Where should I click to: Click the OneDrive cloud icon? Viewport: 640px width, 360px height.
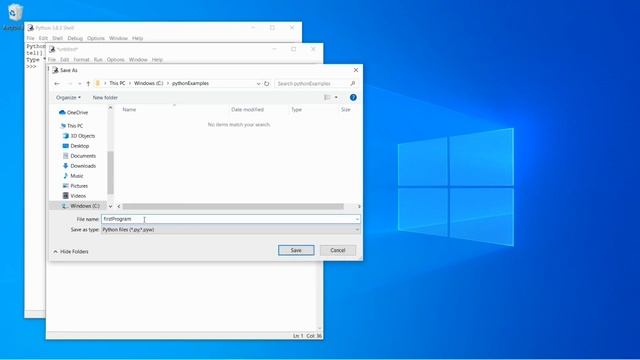[62, 112]
